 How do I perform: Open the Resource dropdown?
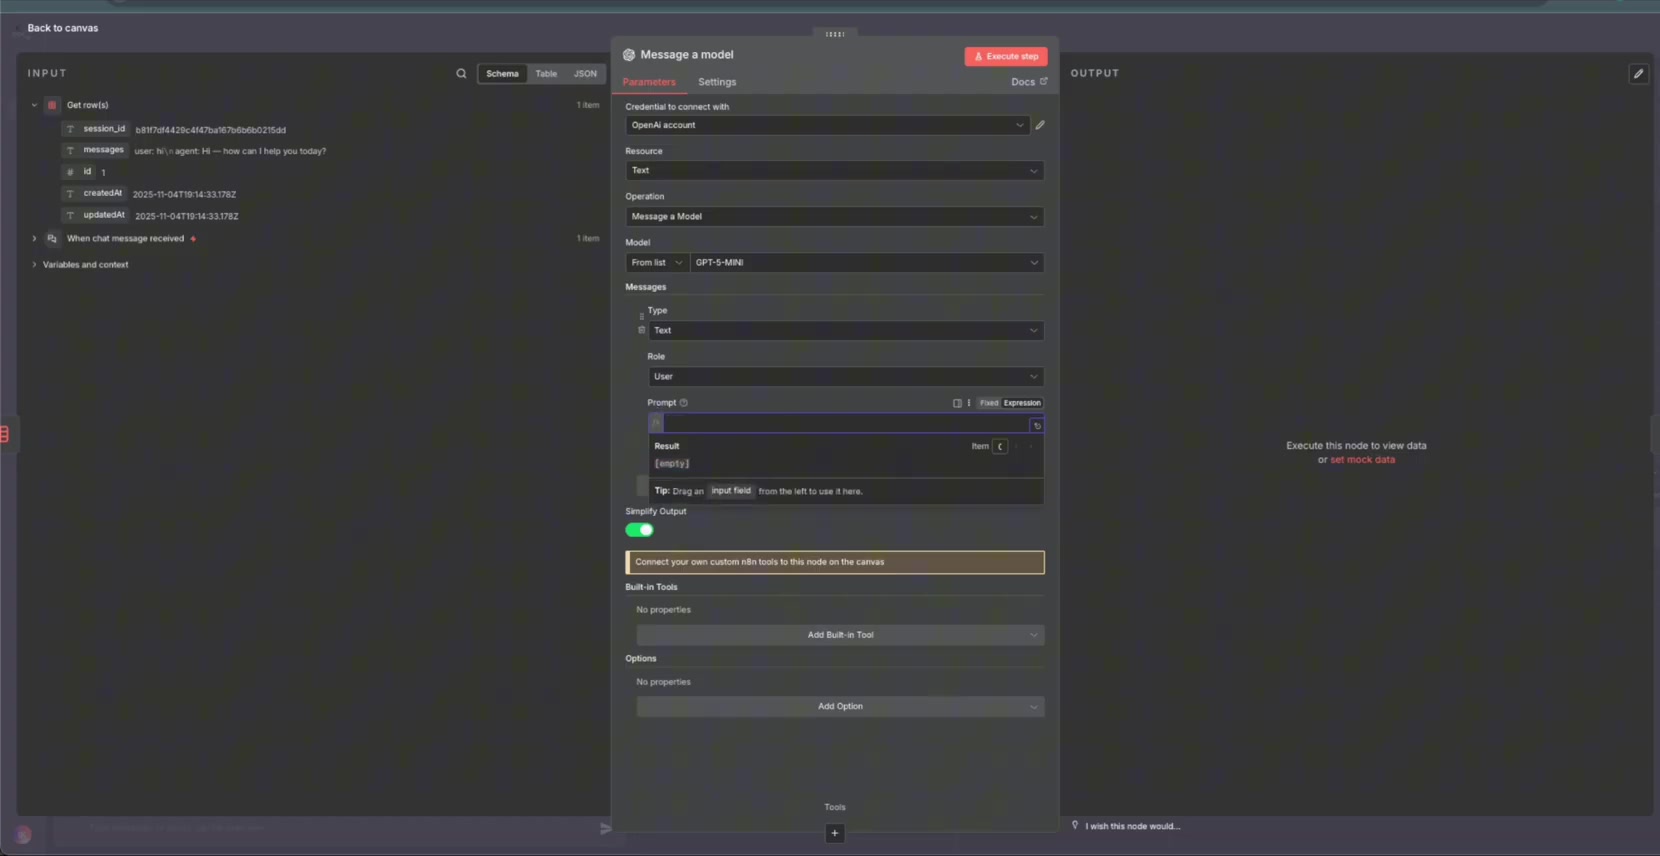click(x=835, y=171)
